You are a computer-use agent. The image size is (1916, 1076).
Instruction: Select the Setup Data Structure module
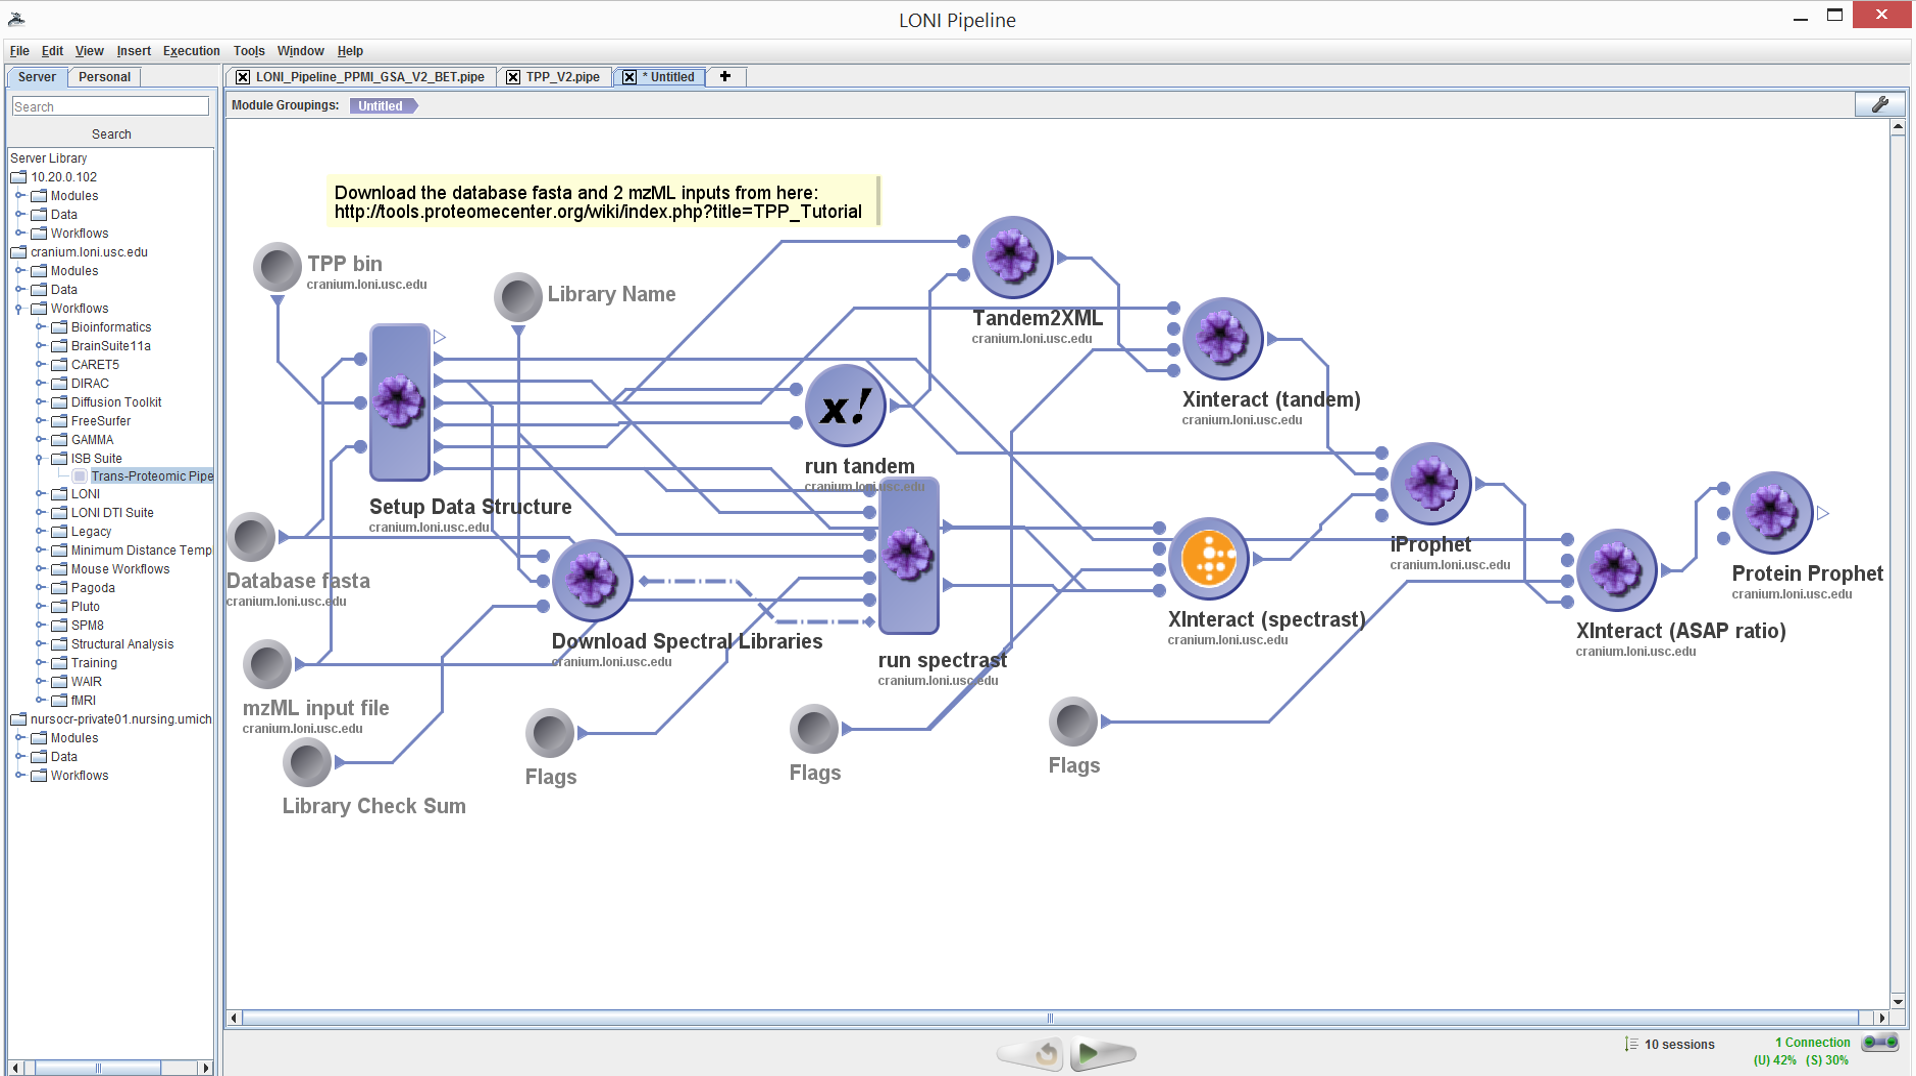tap(399, 402)
